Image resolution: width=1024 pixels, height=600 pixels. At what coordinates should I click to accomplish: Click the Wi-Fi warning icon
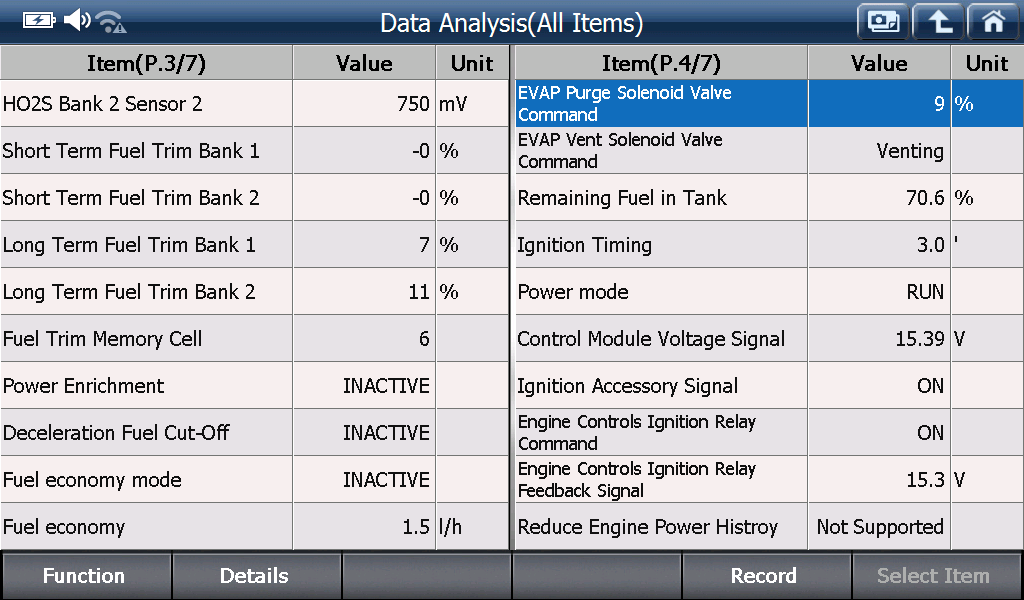[111, 22]
